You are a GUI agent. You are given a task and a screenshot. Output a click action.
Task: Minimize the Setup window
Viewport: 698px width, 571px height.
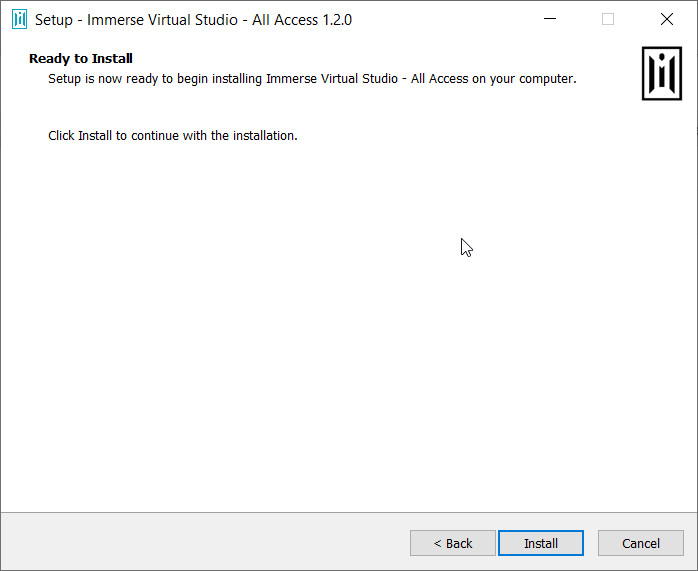click(x=549, y=19)
